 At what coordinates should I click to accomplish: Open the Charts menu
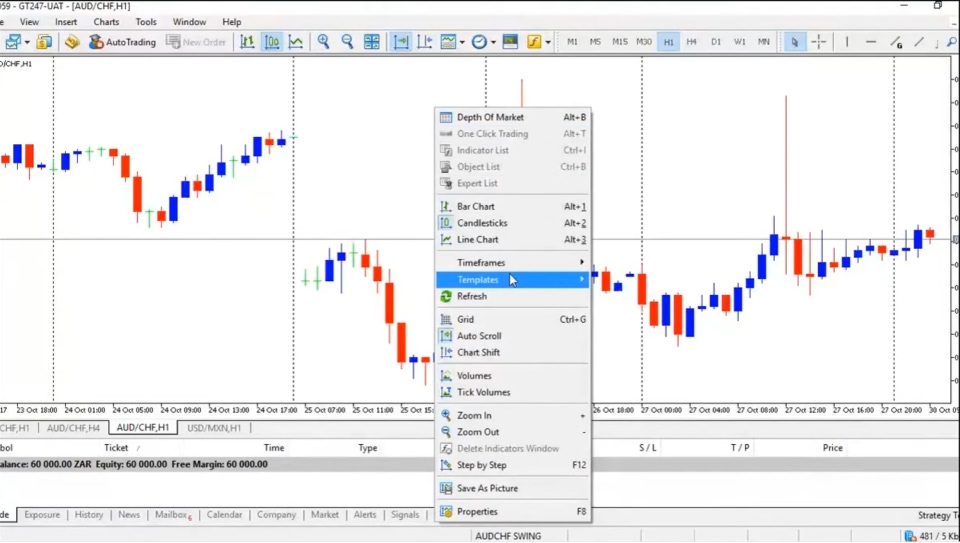(107, 21)
